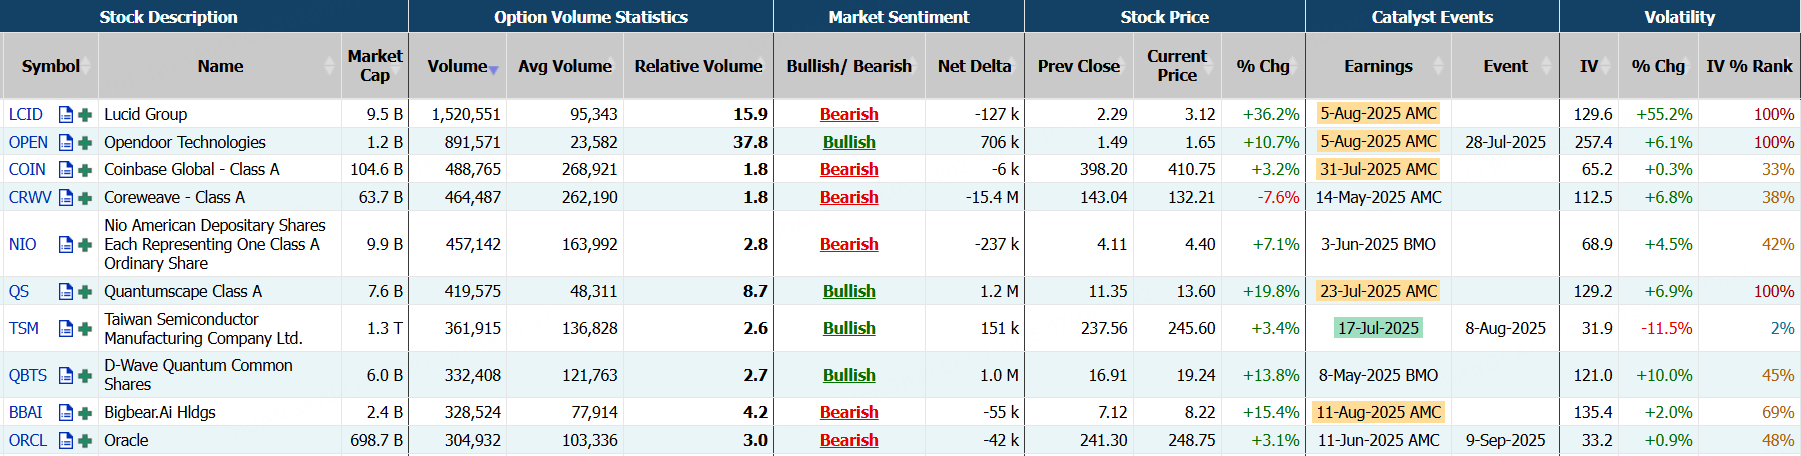The width and height of the screenshot is (1801, 456).
Task: Click the Bullish link for Opendoor Technologies
Action: tap(849, 142)
